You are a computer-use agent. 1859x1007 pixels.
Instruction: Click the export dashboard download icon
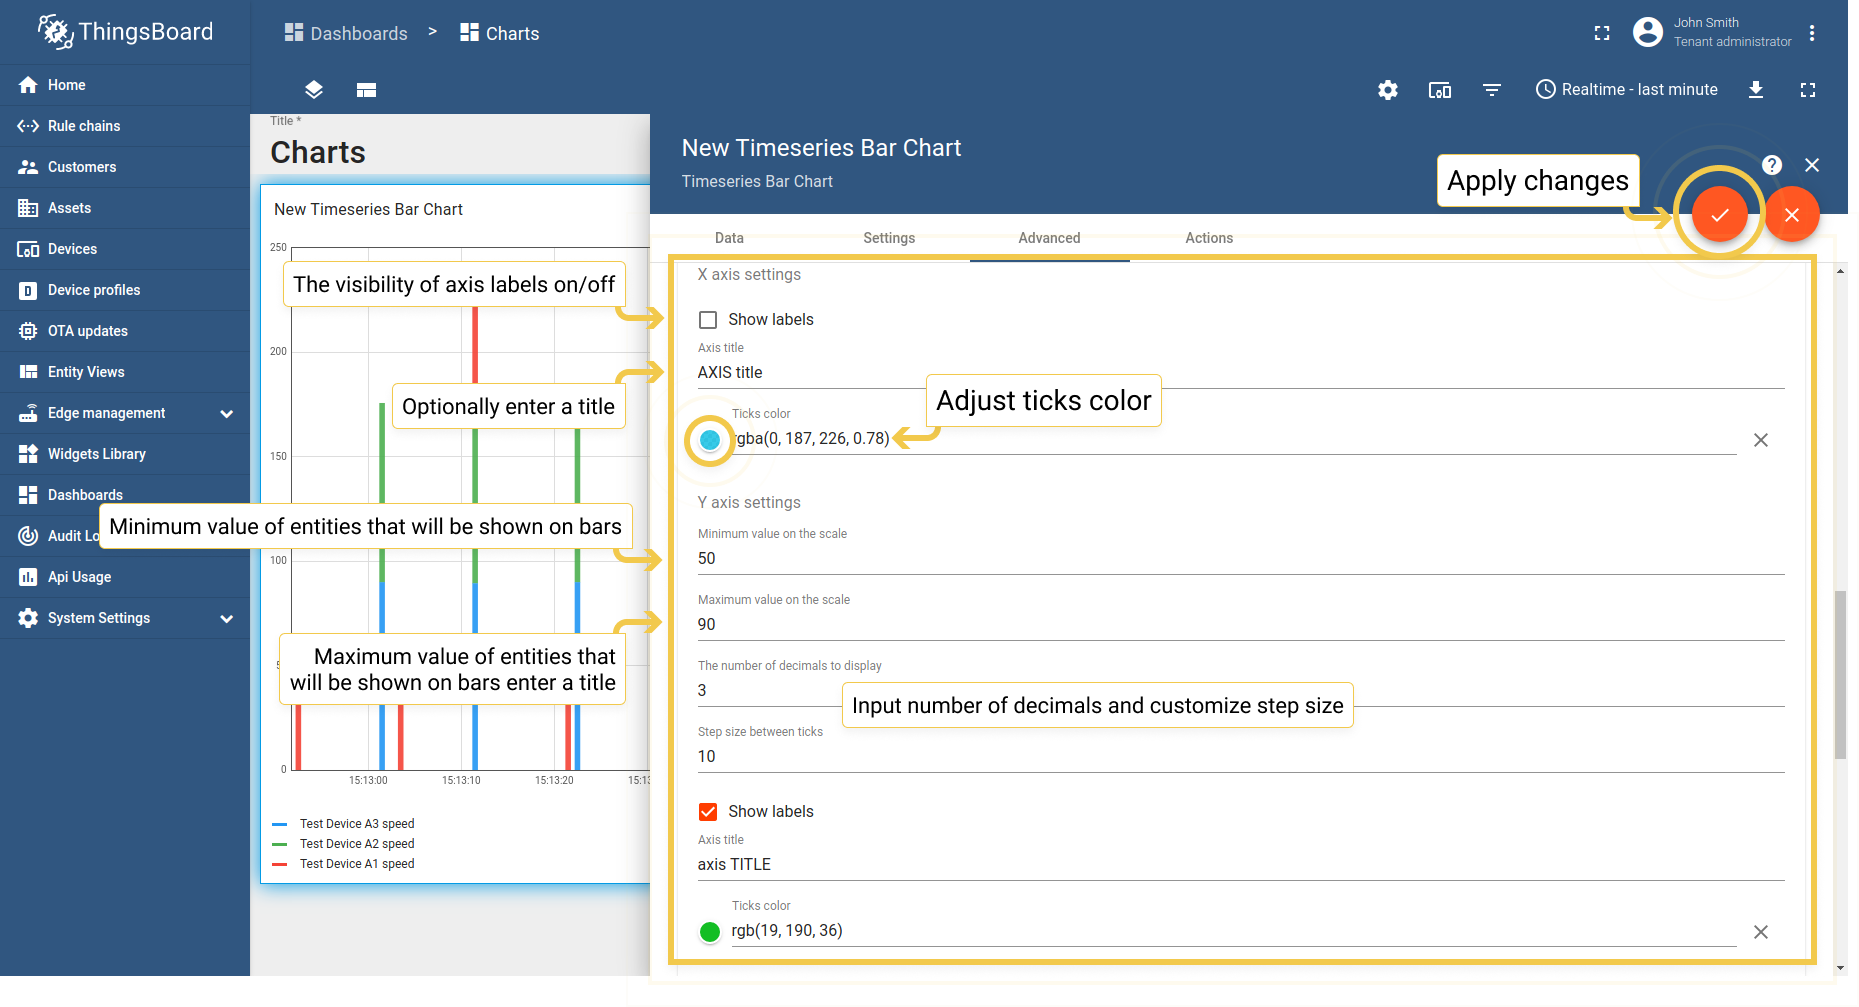tap(1755, 90)
